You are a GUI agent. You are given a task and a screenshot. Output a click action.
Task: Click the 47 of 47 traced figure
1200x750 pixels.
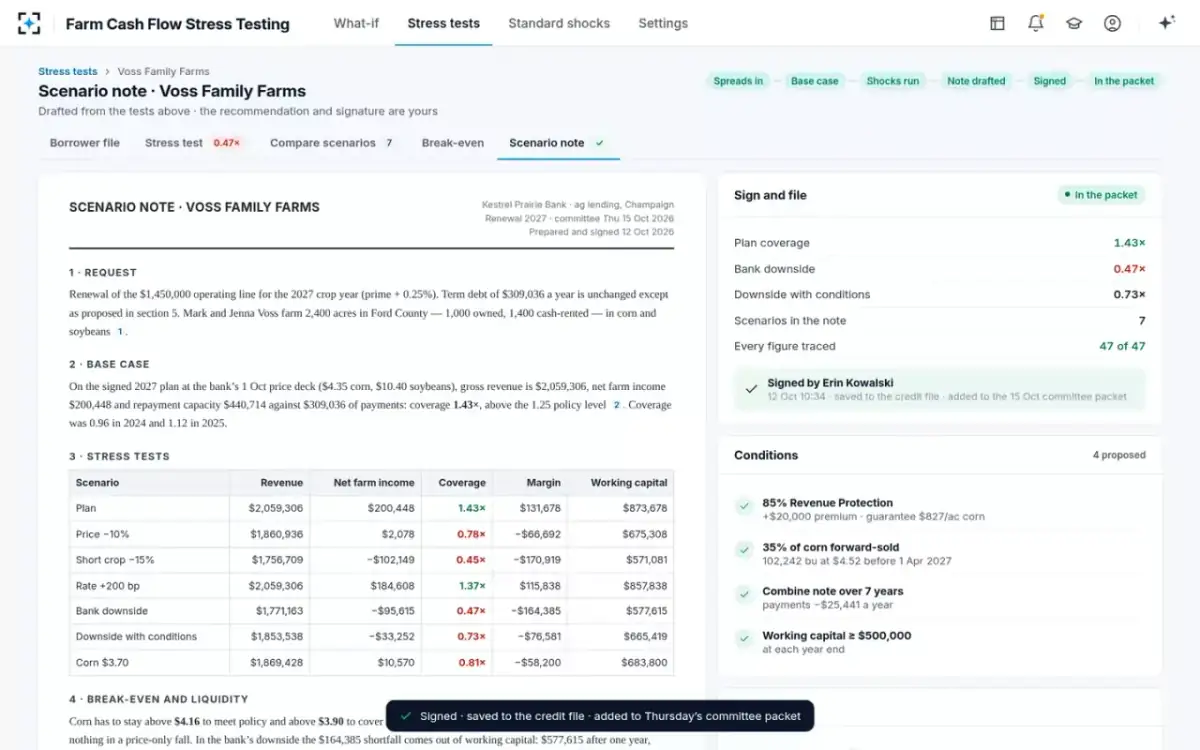pyautogui.click(x=1122, y=346)
